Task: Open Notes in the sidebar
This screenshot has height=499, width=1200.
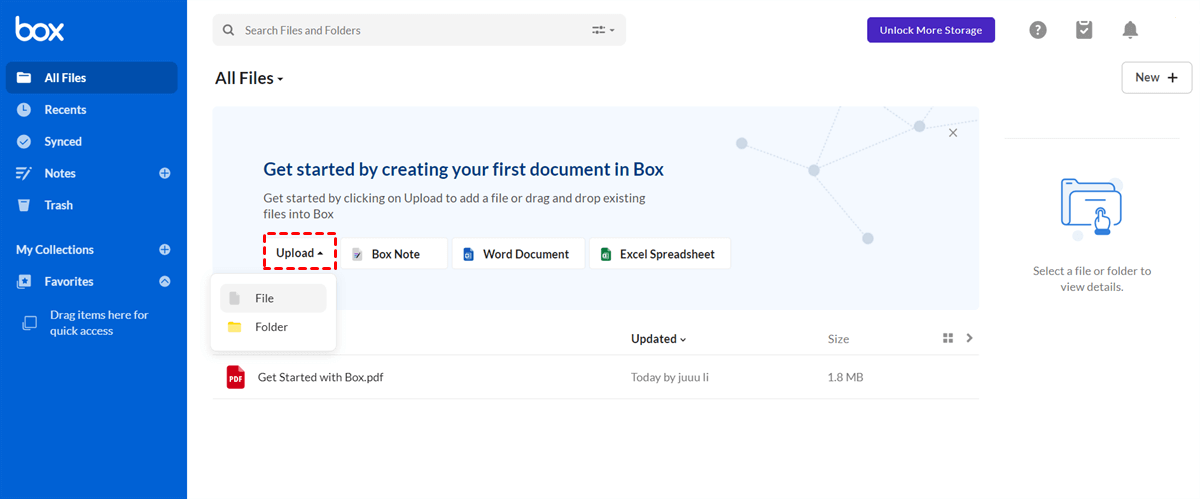Action: coord(60,173)
